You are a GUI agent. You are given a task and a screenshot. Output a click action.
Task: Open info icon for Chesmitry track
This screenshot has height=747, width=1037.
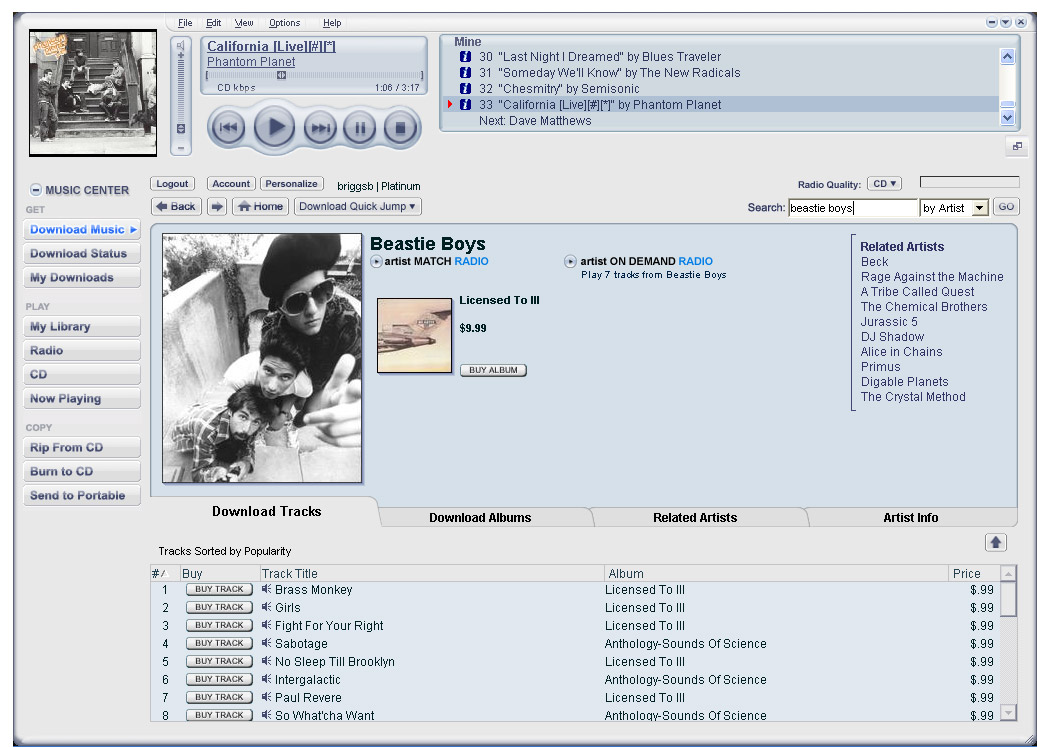coord(465,89)
